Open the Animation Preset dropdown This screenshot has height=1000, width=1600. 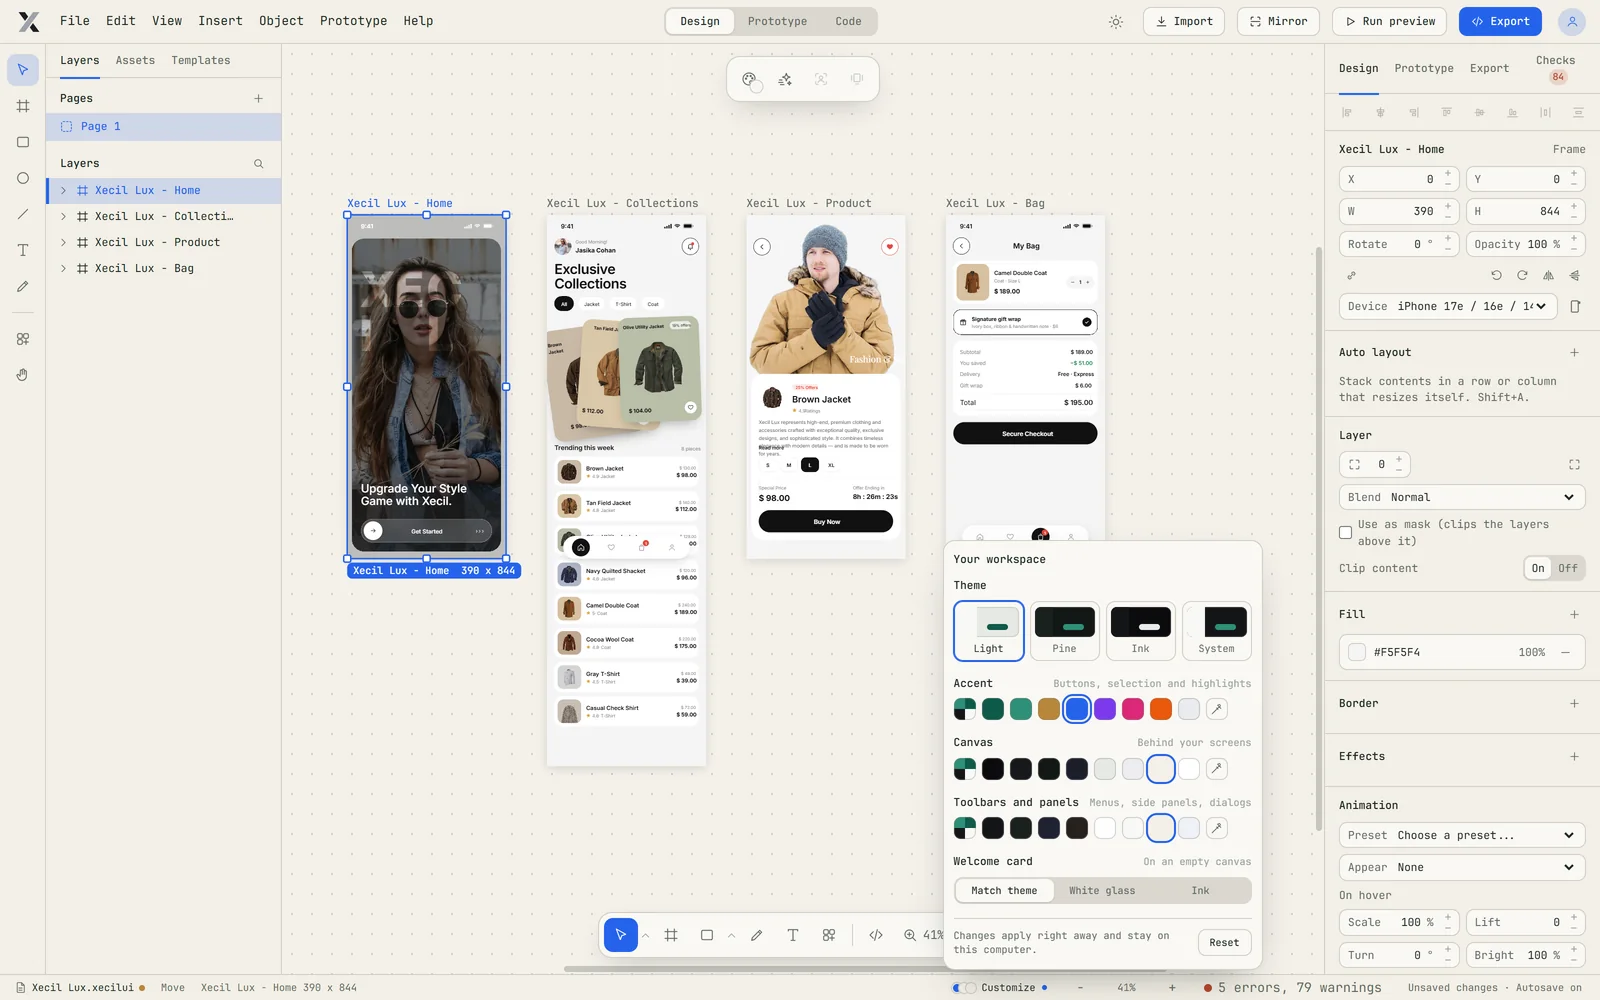coord(1462,835)
